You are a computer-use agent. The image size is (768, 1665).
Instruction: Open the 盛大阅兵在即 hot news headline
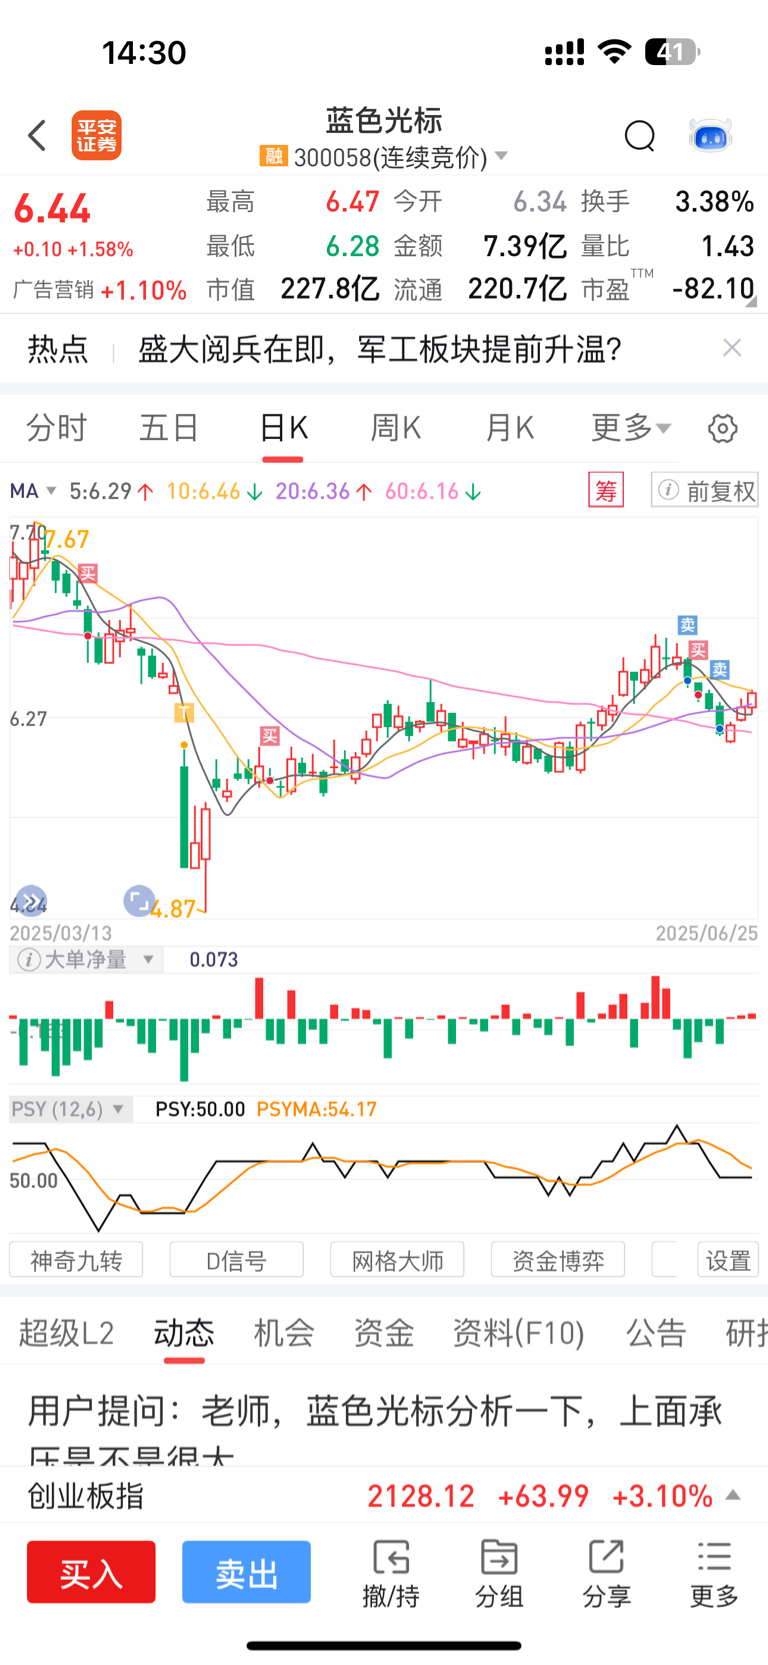tap(380, 349)
